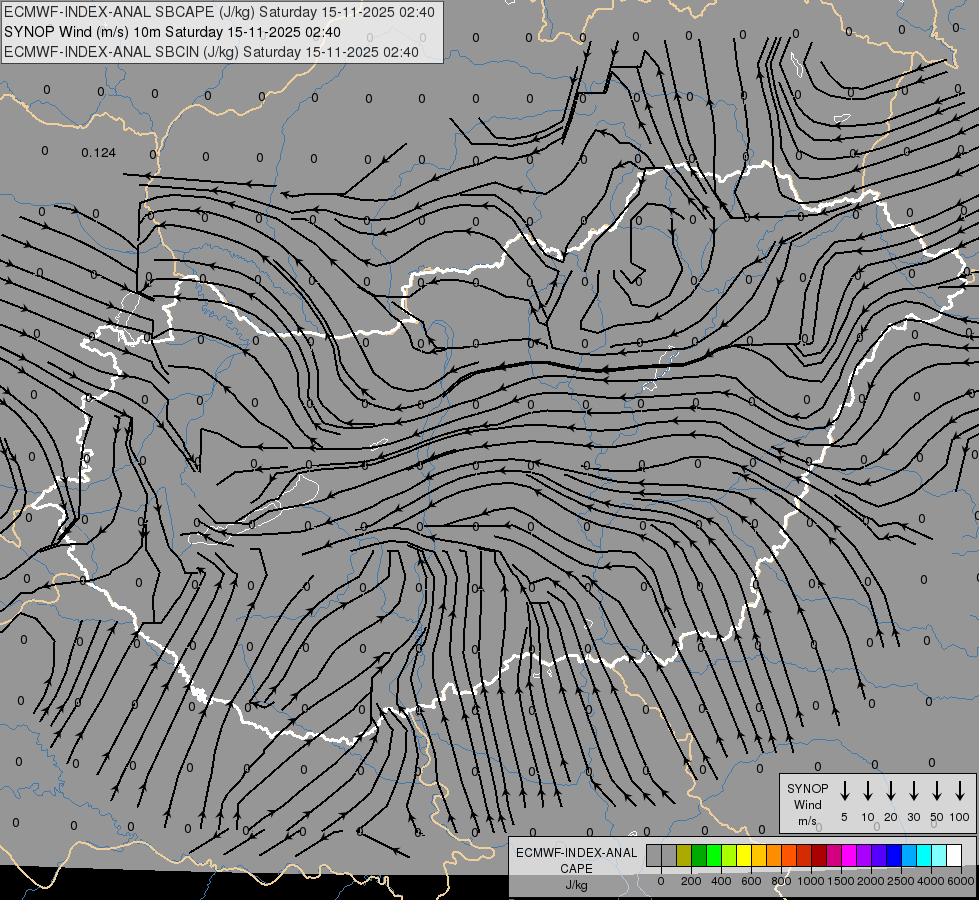Viewport: 979px width, 900px height.
Task: Choose the red CAPE swatch ending at 1000
Action: coord(804,855)
